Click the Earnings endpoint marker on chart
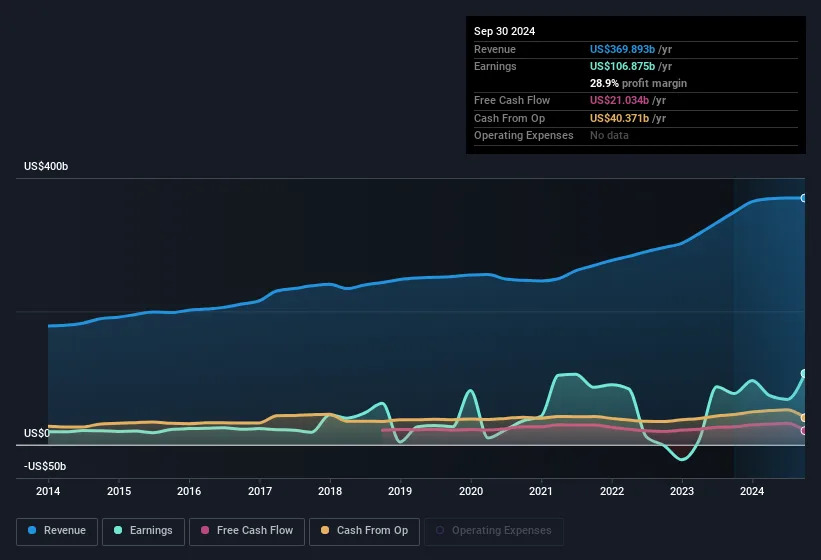The image size is (821, 560). coord(804,374)
